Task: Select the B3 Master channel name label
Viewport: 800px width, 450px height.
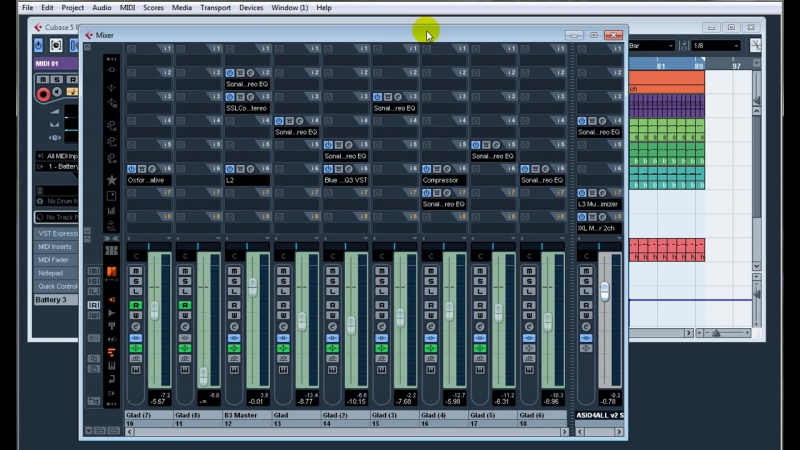Action: click(241, 415)
